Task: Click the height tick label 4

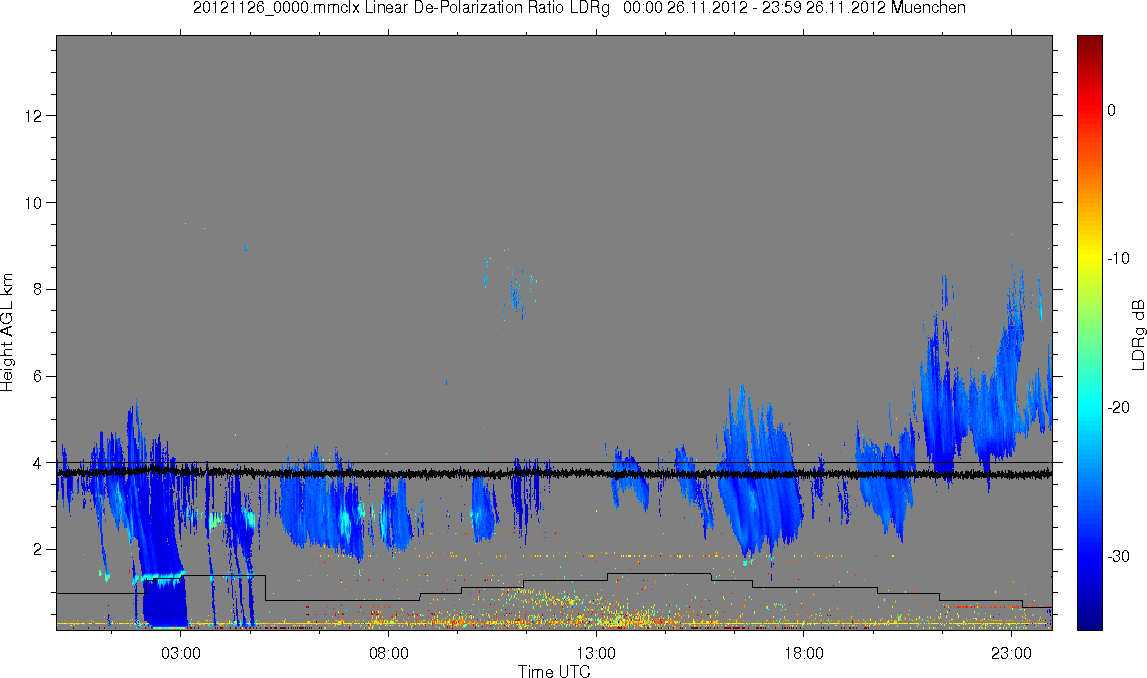Action: (38, 463)
